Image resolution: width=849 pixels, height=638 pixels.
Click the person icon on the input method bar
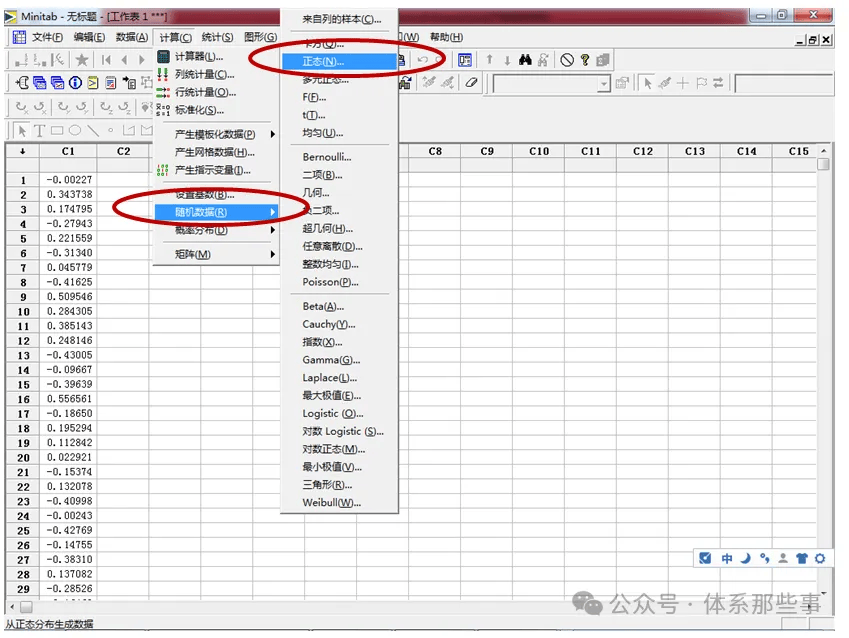point(783,558)
